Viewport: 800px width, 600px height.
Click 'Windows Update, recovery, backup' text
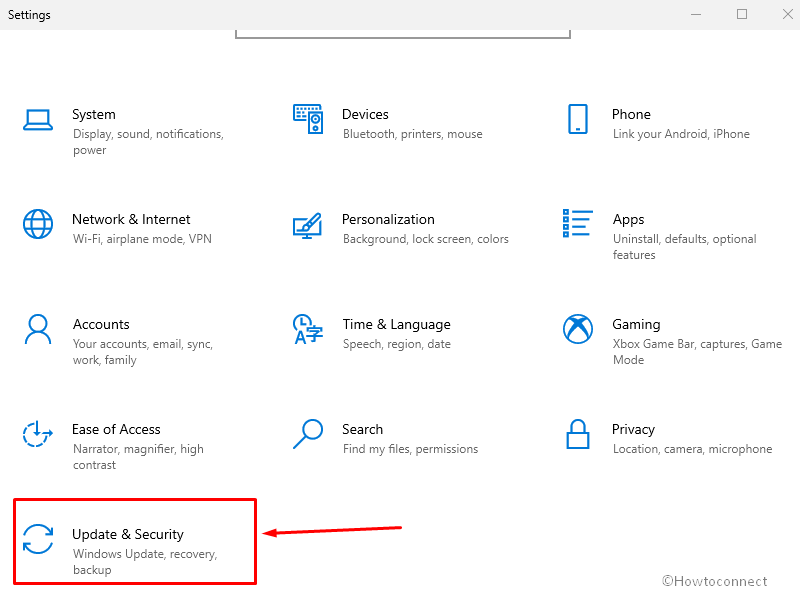tap(145, 562)
